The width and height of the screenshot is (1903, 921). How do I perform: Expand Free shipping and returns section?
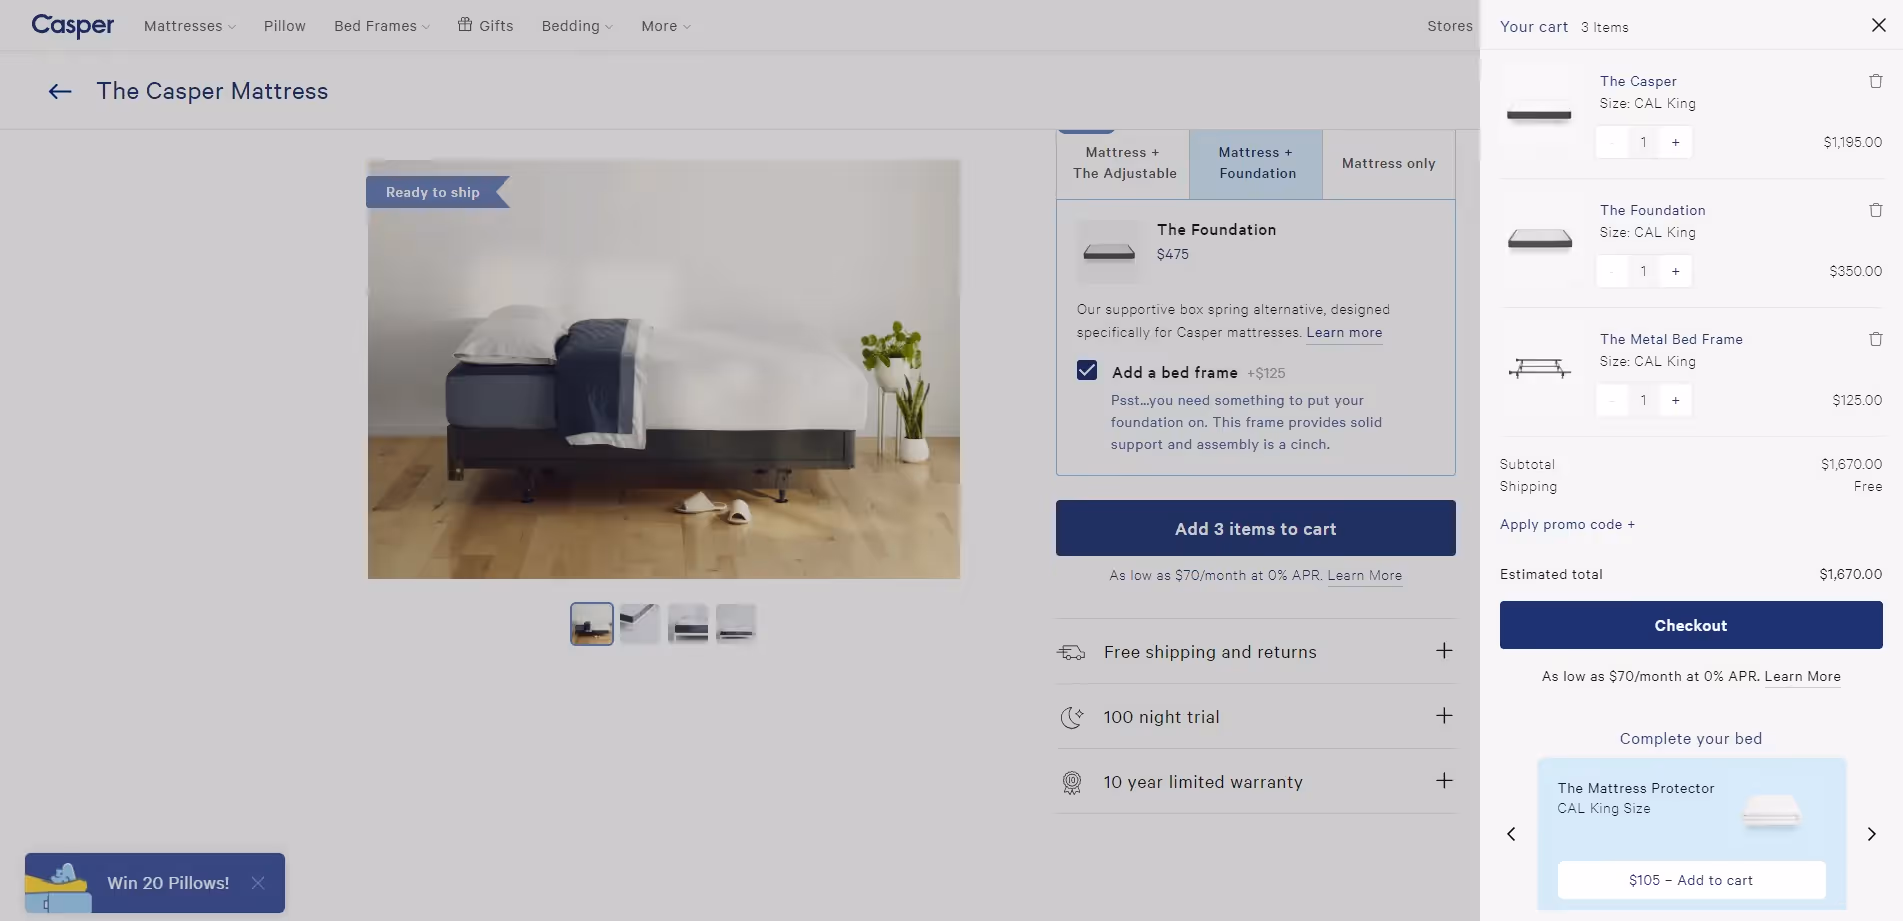point(1256,652)
